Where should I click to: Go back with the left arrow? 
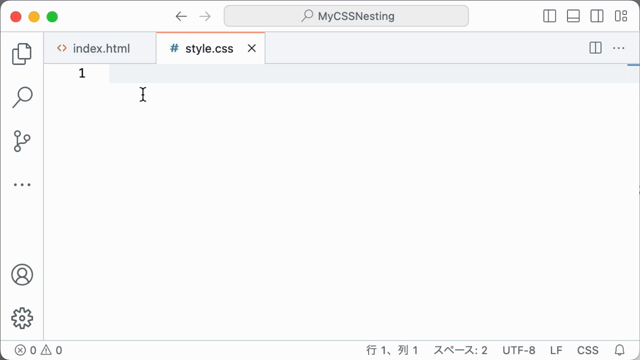coord(181,16)
